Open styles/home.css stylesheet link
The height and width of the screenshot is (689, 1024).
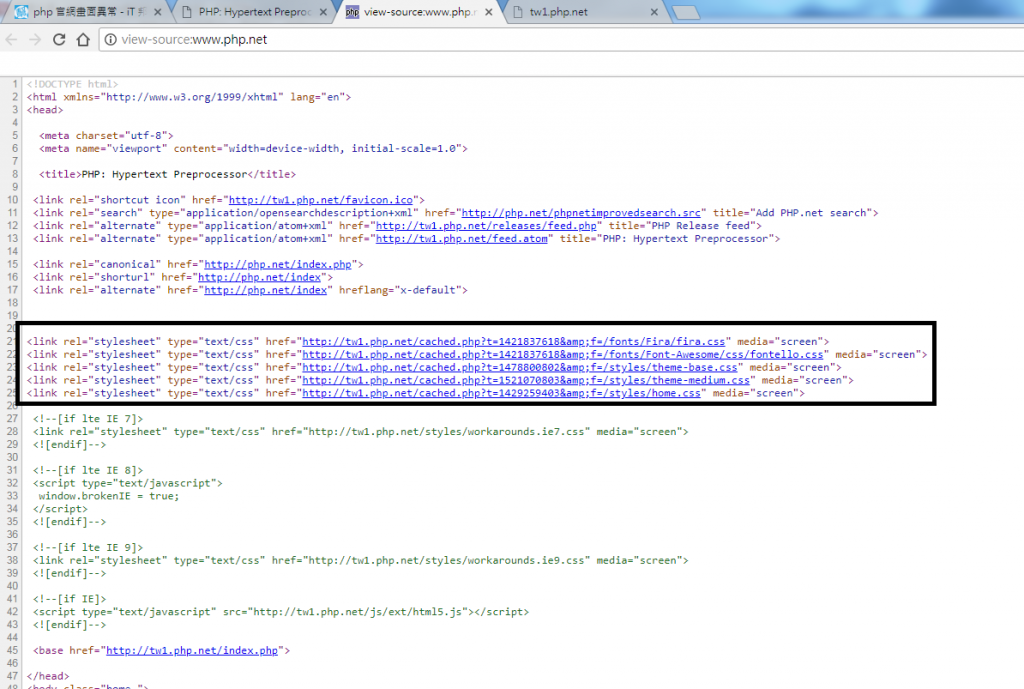(502, 393)
